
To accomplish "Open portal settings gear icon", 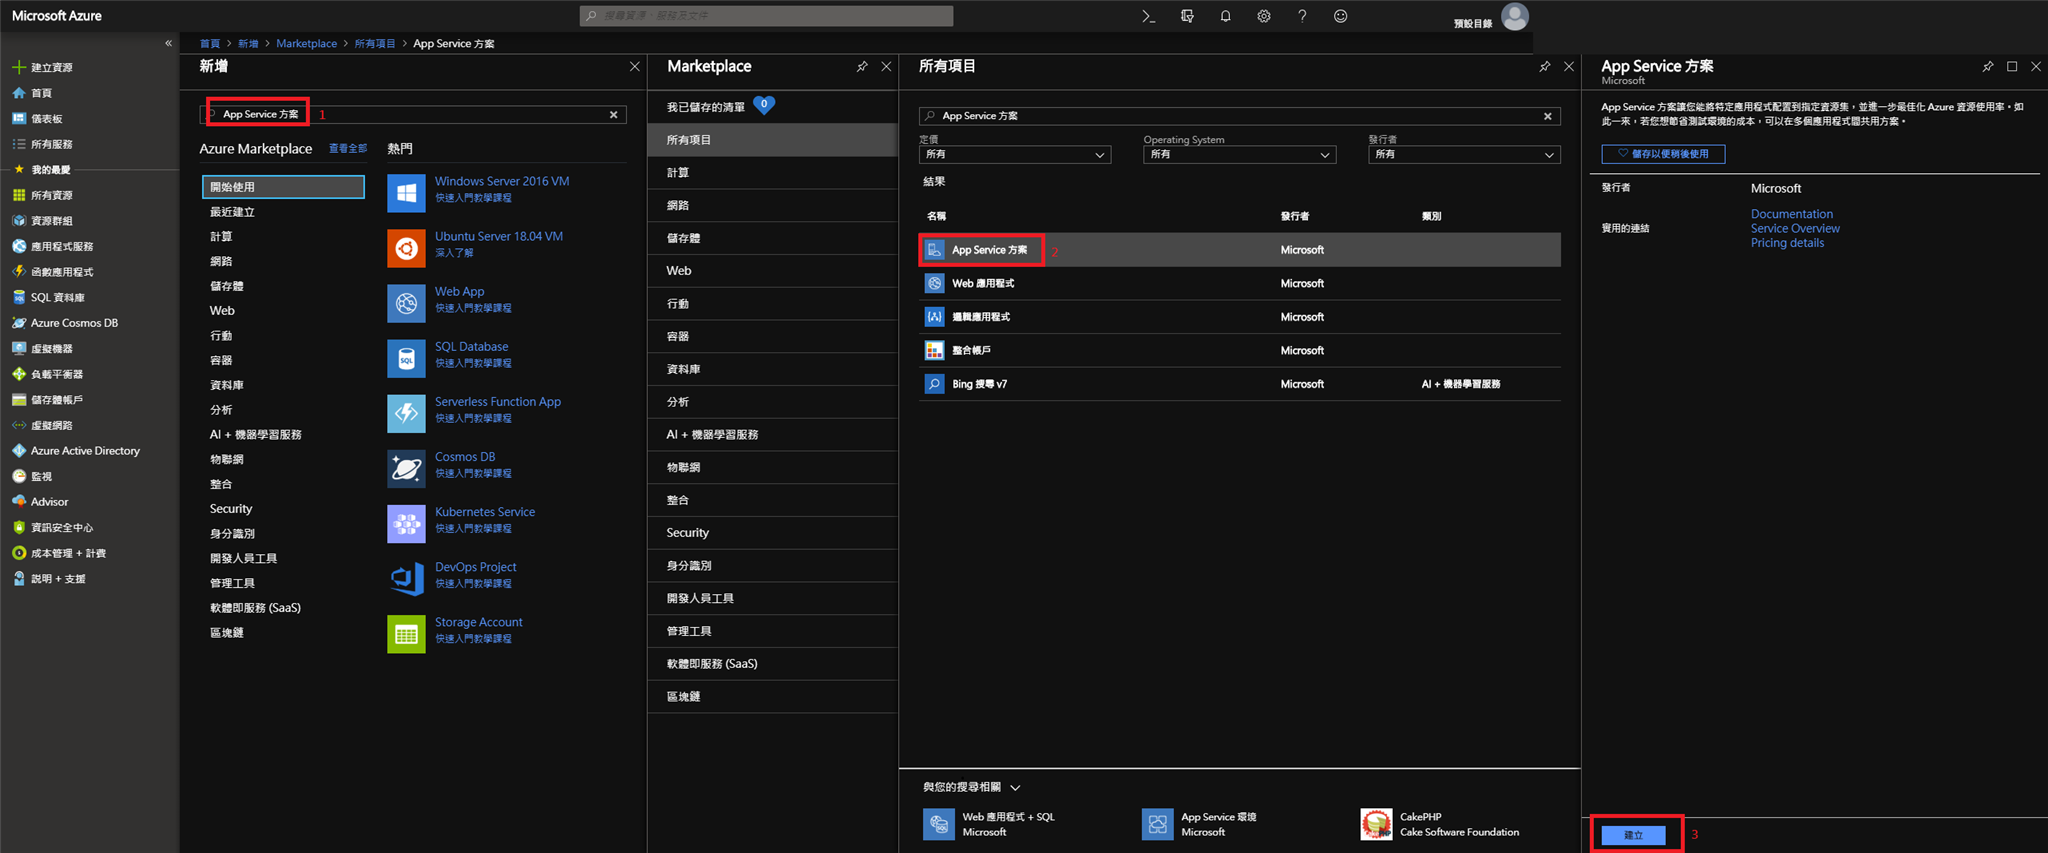I will [1264, 16].
